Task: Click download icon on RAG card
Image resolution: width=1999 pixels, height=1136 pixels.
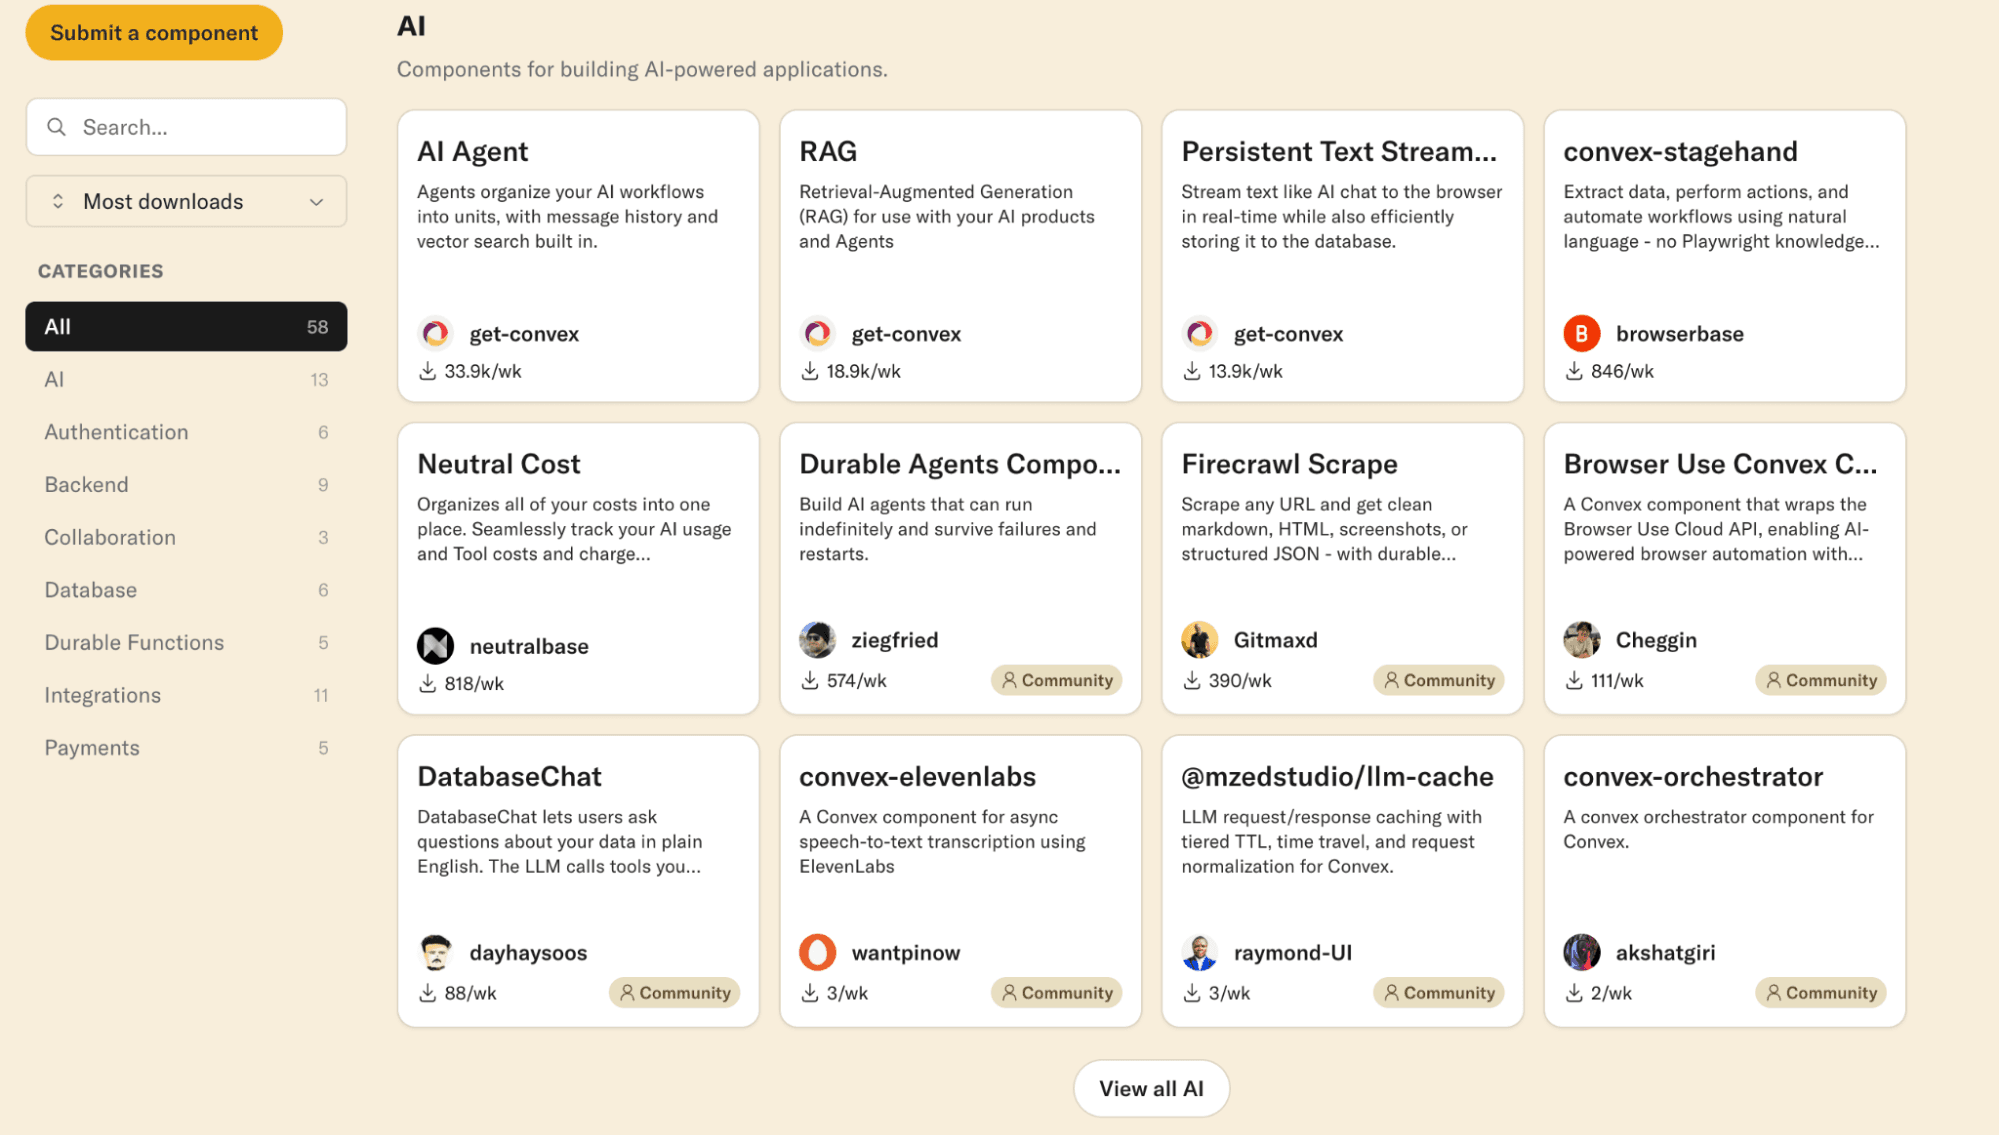Action: pos(810,371)
